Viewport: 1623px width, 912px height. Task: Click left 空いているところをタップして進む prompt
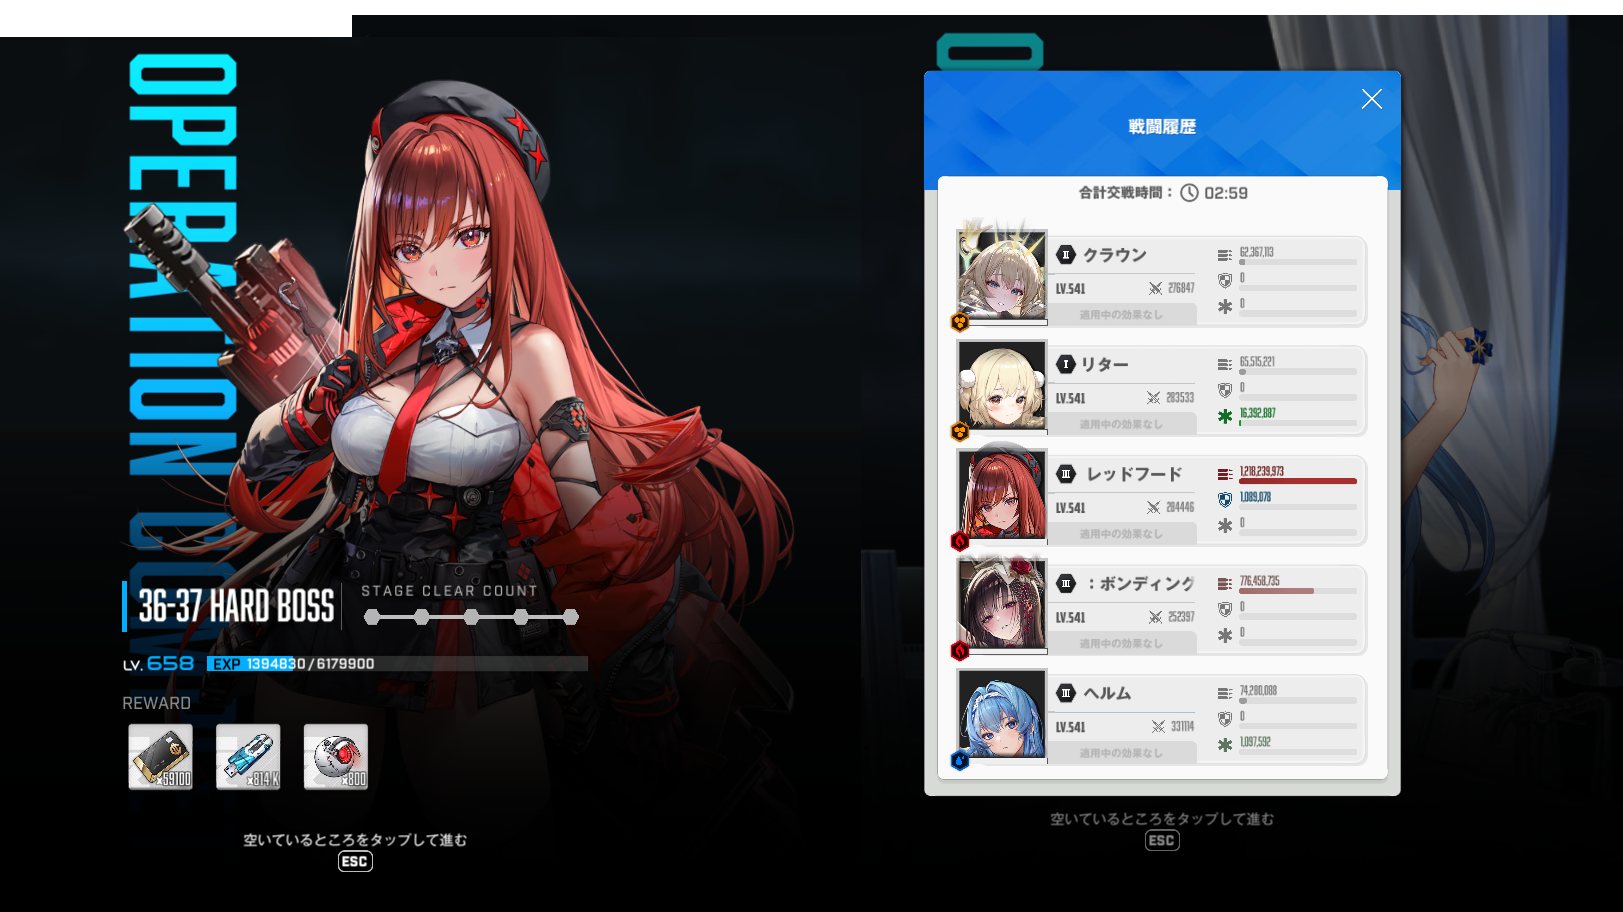click(x=355, y=840)
